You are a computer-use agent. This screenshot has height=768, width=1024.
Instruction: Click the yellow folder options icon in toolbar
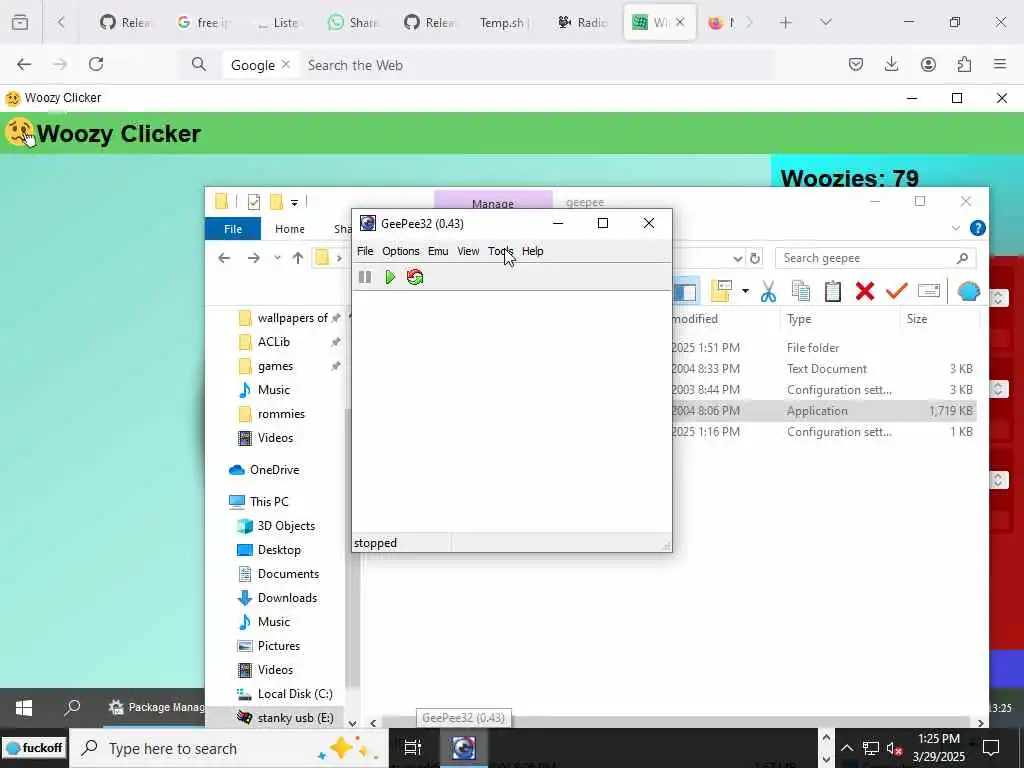(722, 291)
